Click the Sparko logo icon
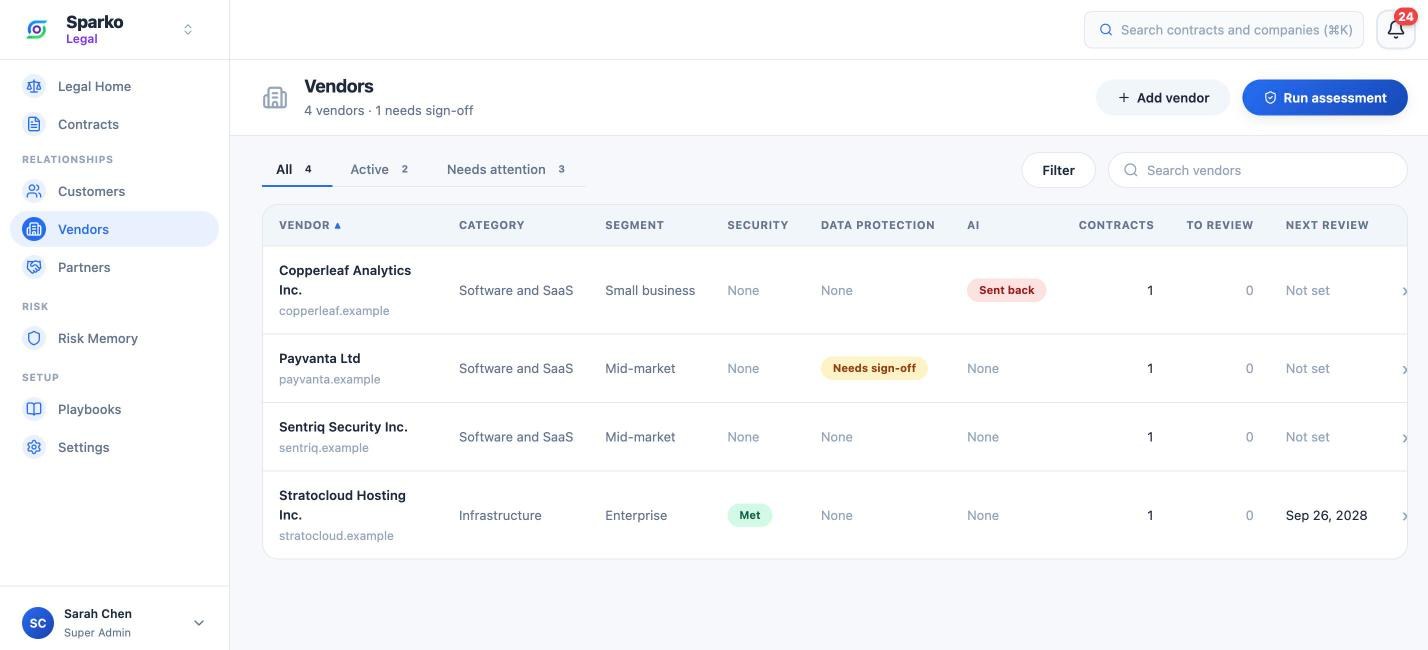 (x=37, y=29)
